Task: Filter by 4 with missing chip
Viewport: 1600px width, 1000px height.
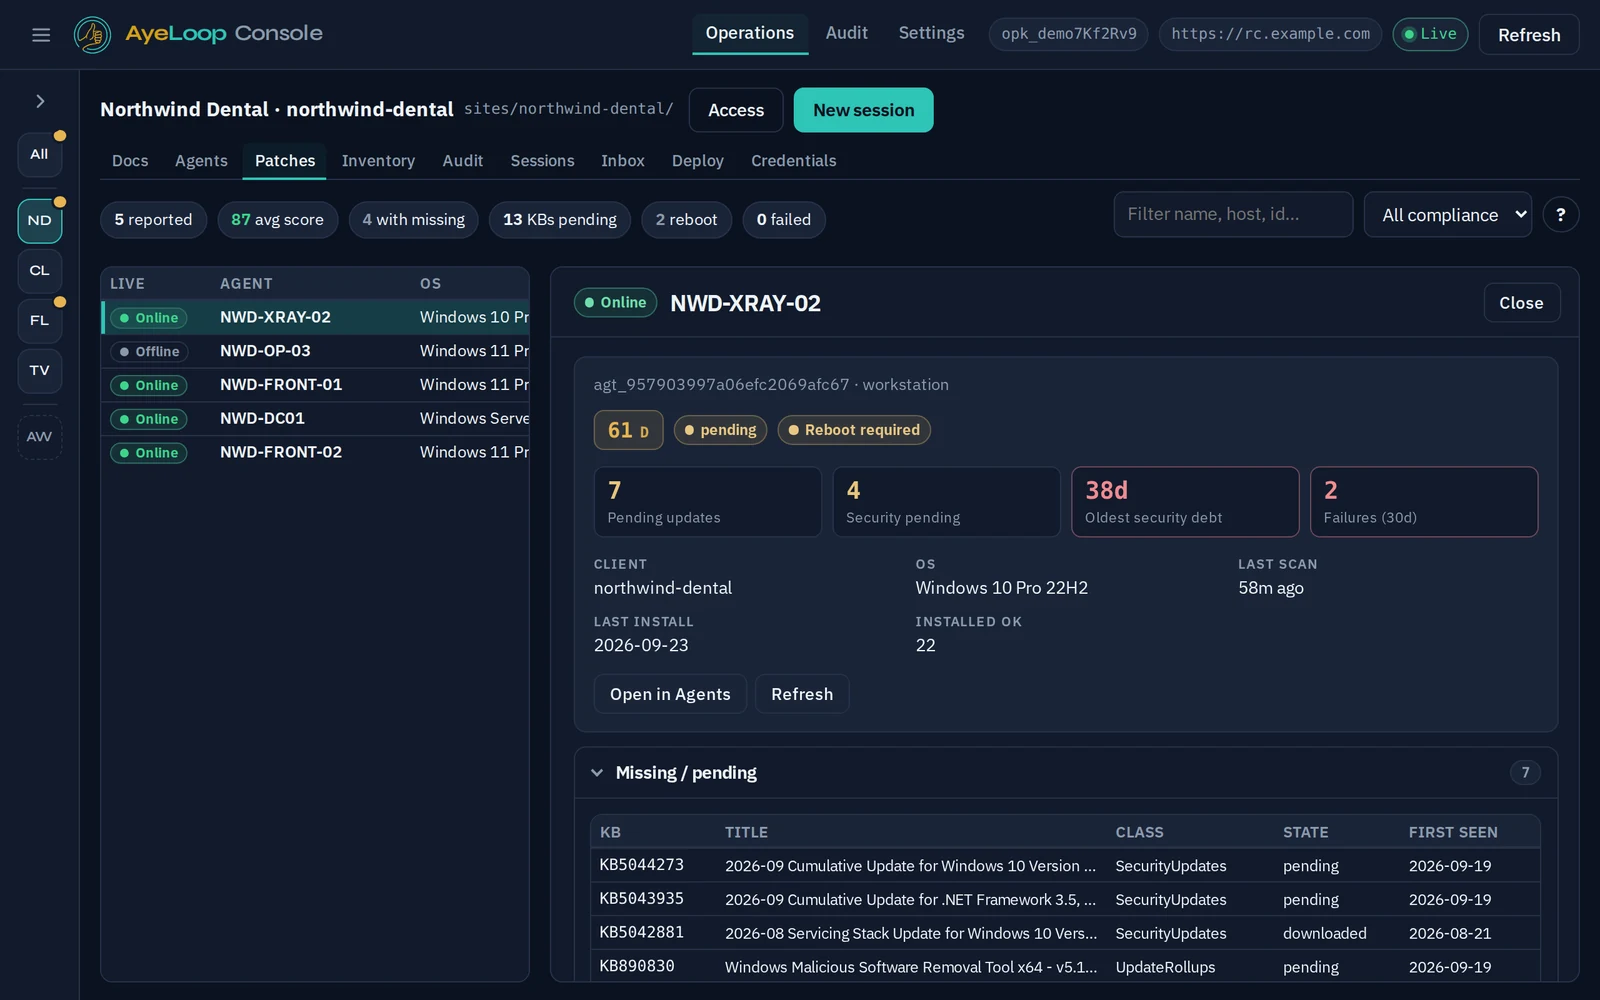Action: coord(413,220)
